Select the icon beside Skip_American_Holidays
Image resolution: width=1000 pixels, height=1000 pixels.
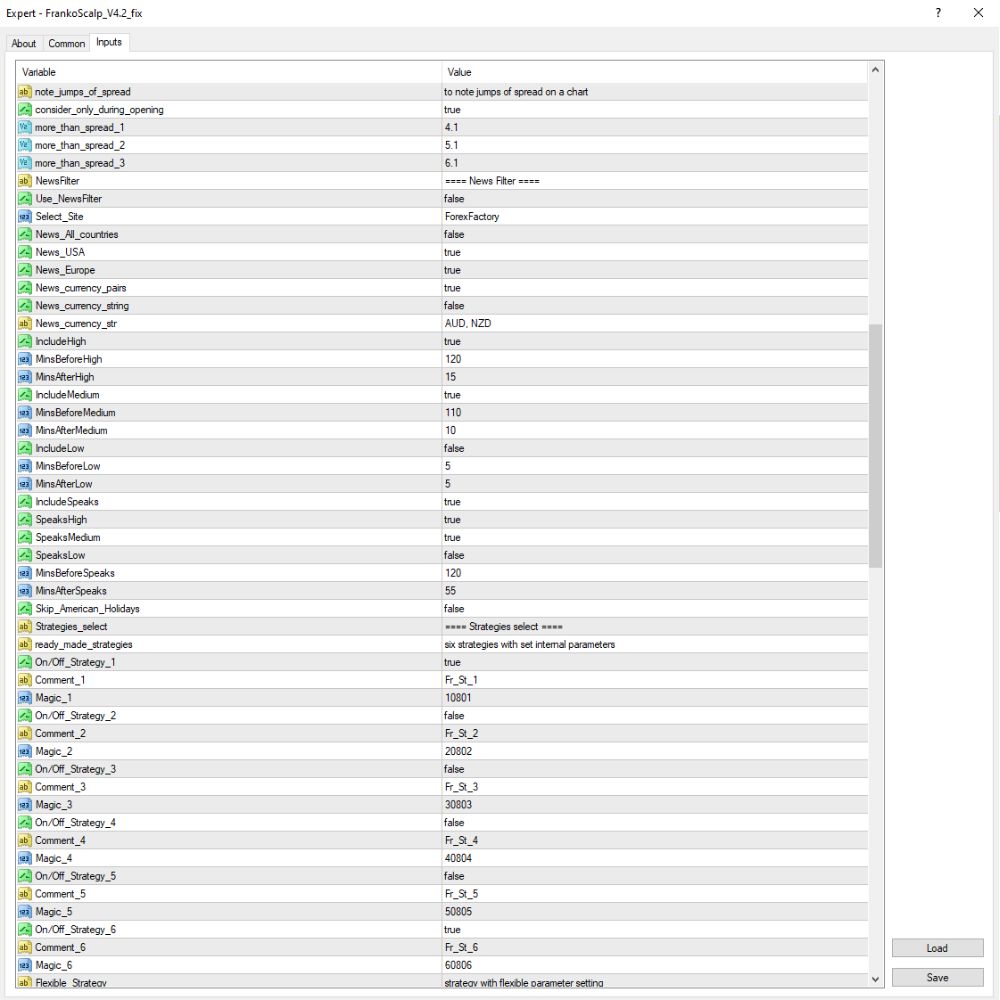pyautogui.click(x=25, y=609)
